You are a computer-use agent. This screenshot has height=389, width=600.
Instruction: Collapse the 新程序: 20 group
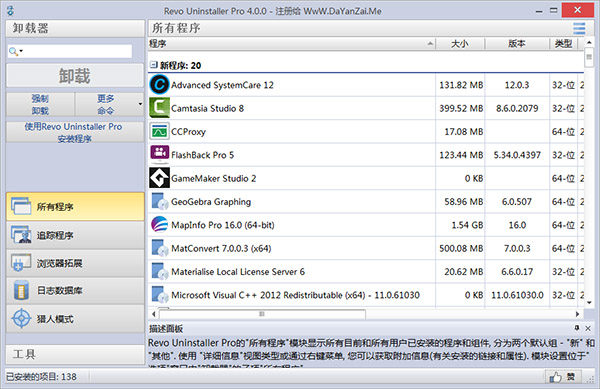pyautogui.click(x=153, y=65)
